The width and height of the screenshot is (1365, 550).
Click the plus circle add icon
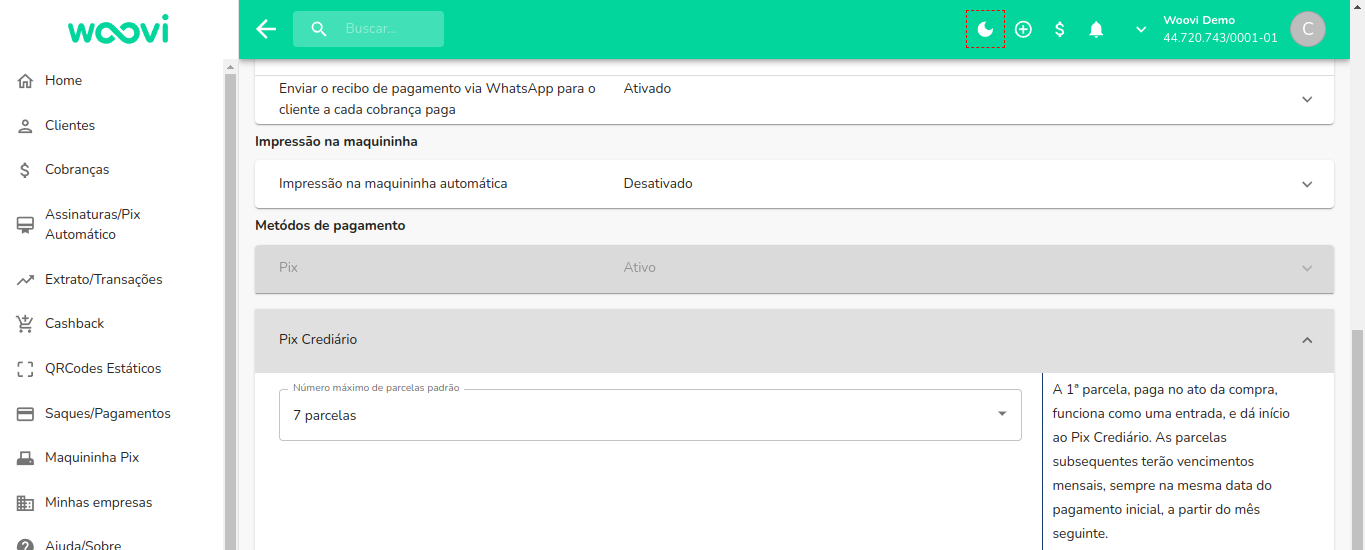click(1023, 29)
